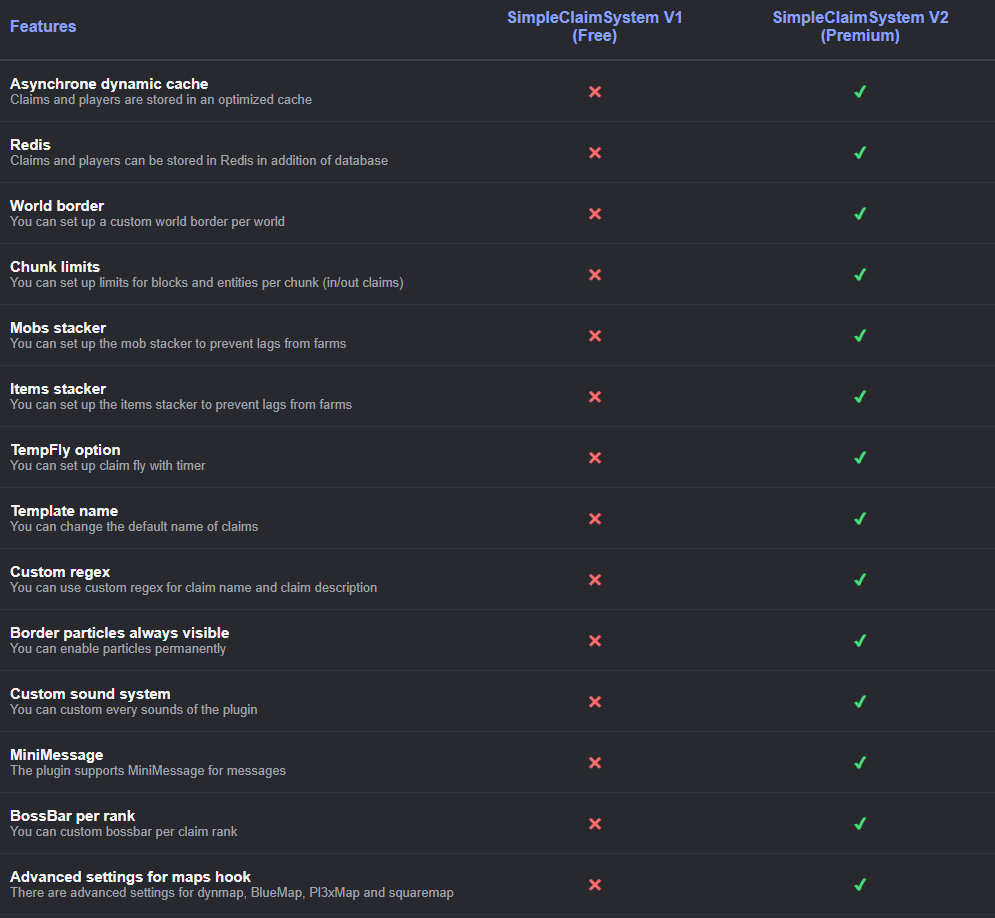Click text 'The plugin supports MiniMessage for messages'
This screenshot has width=995, height=918.
(x=148, y=770)
